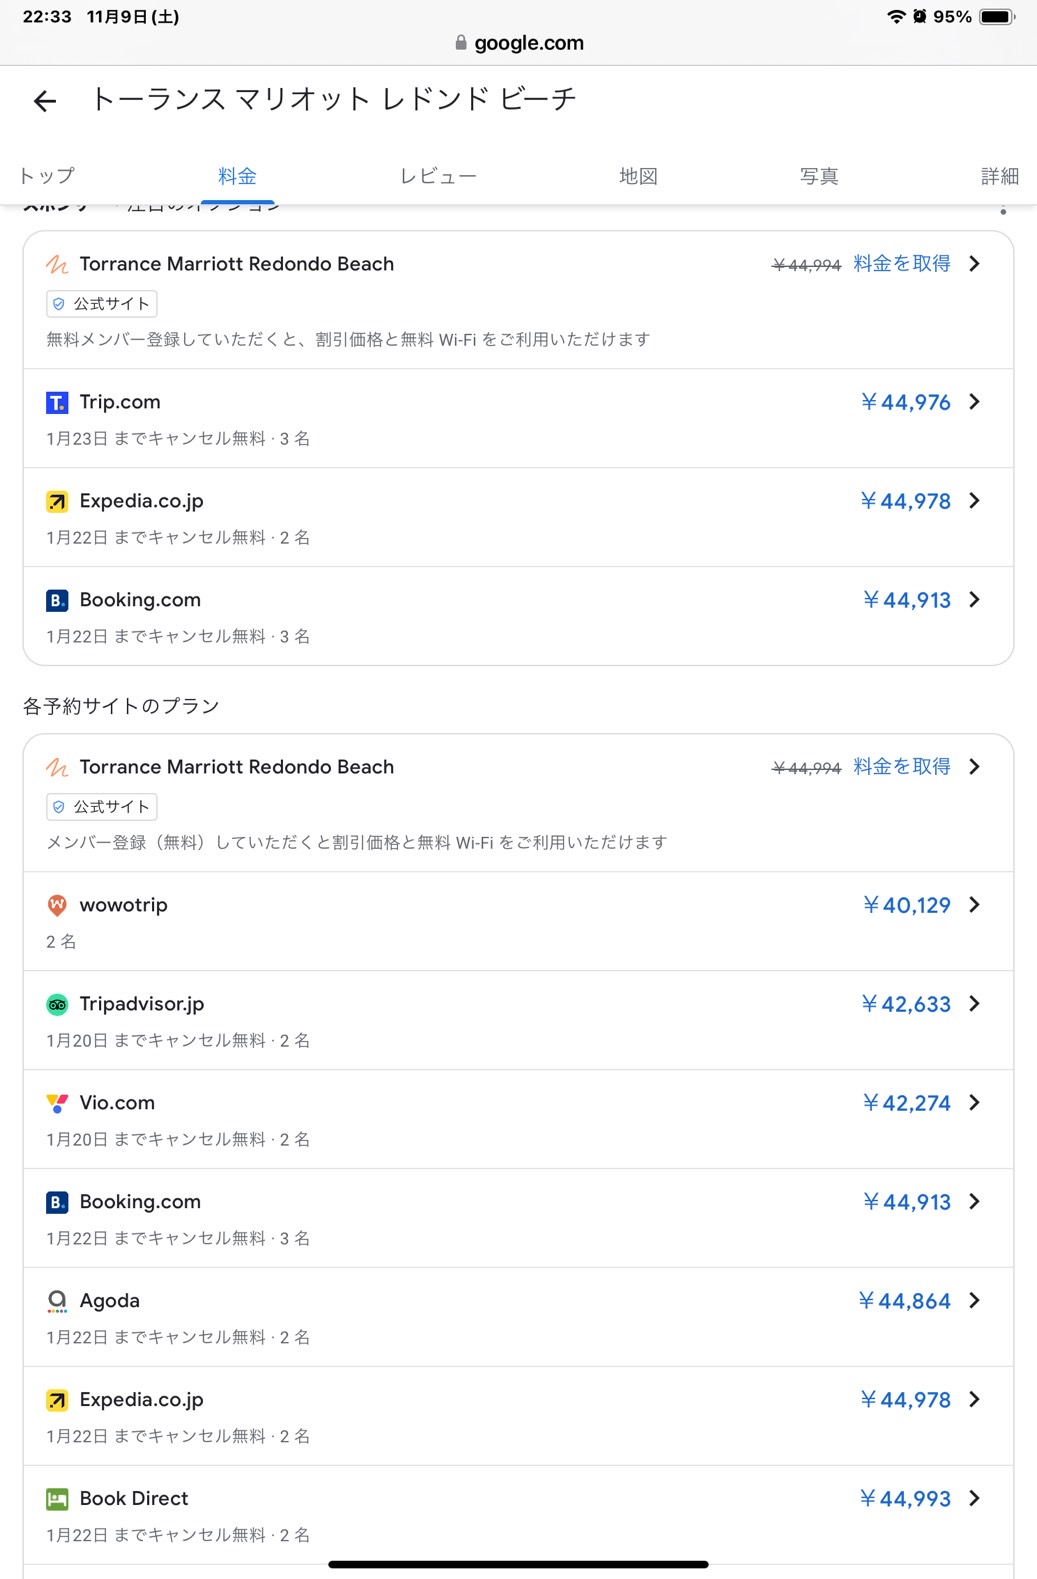
Task: Select the ¥44,976 Trip.com price
Action: (x=905, y=402)
